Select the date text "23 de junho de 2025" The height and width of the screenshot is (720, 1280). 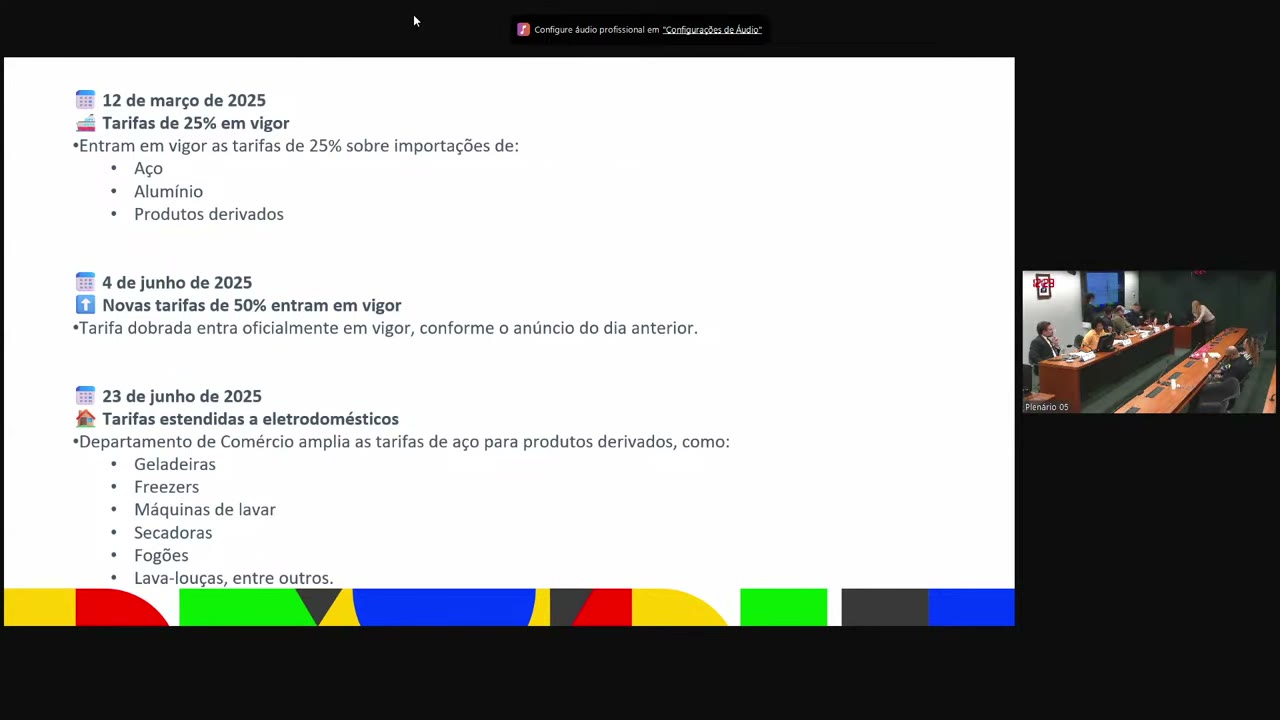(182, 396)
